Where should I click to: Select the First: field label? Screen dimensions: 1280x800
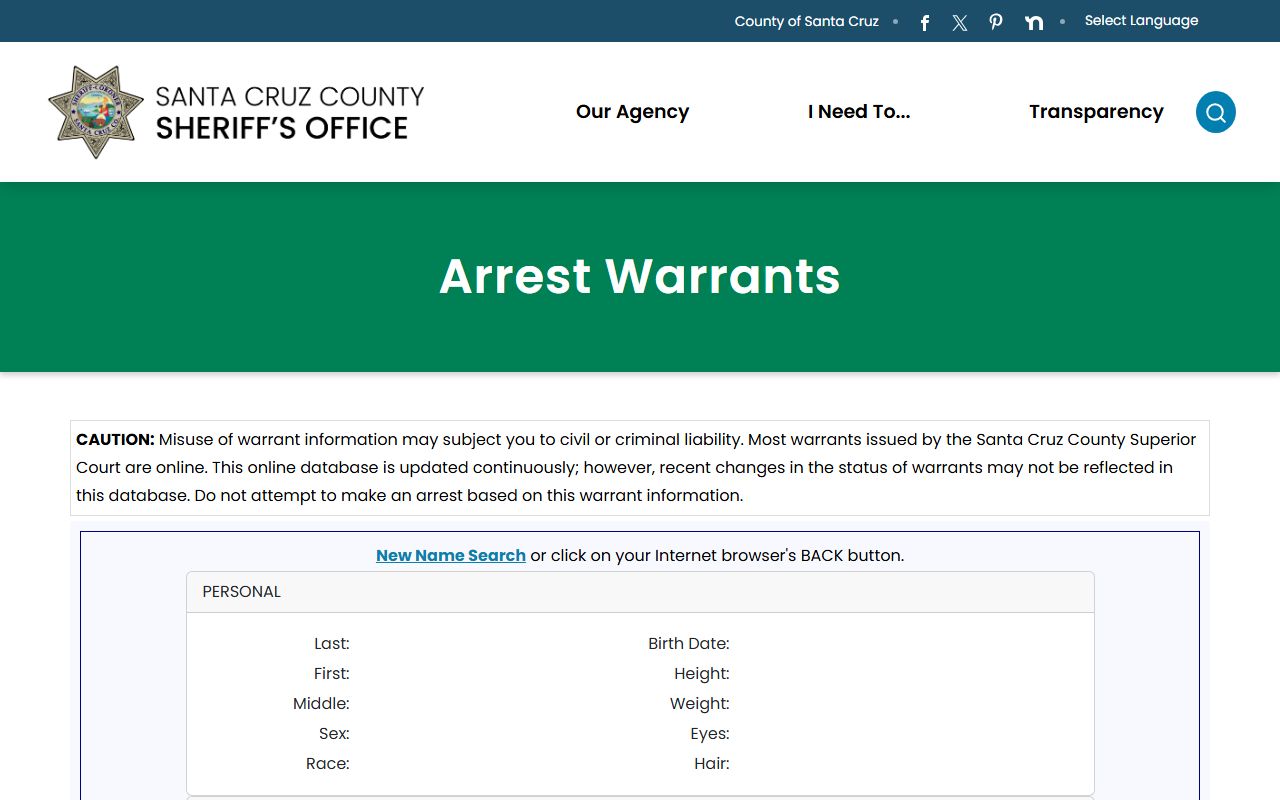click(332, 673)
